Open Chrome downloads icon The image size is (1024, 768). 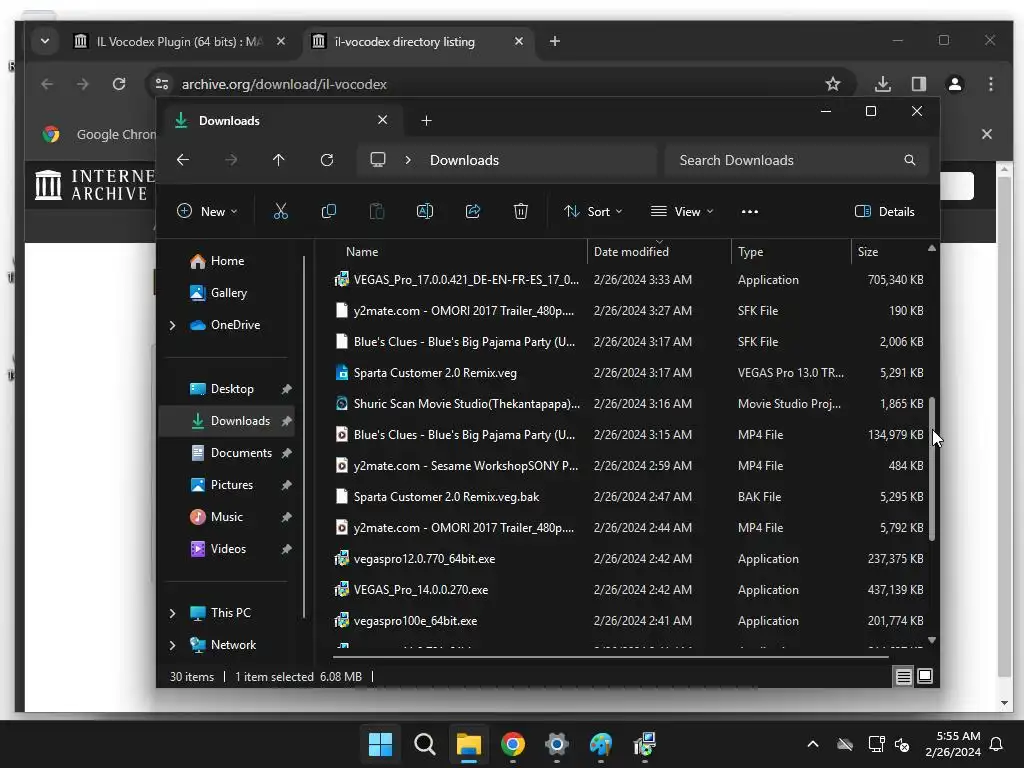click(x=883, y=84)
